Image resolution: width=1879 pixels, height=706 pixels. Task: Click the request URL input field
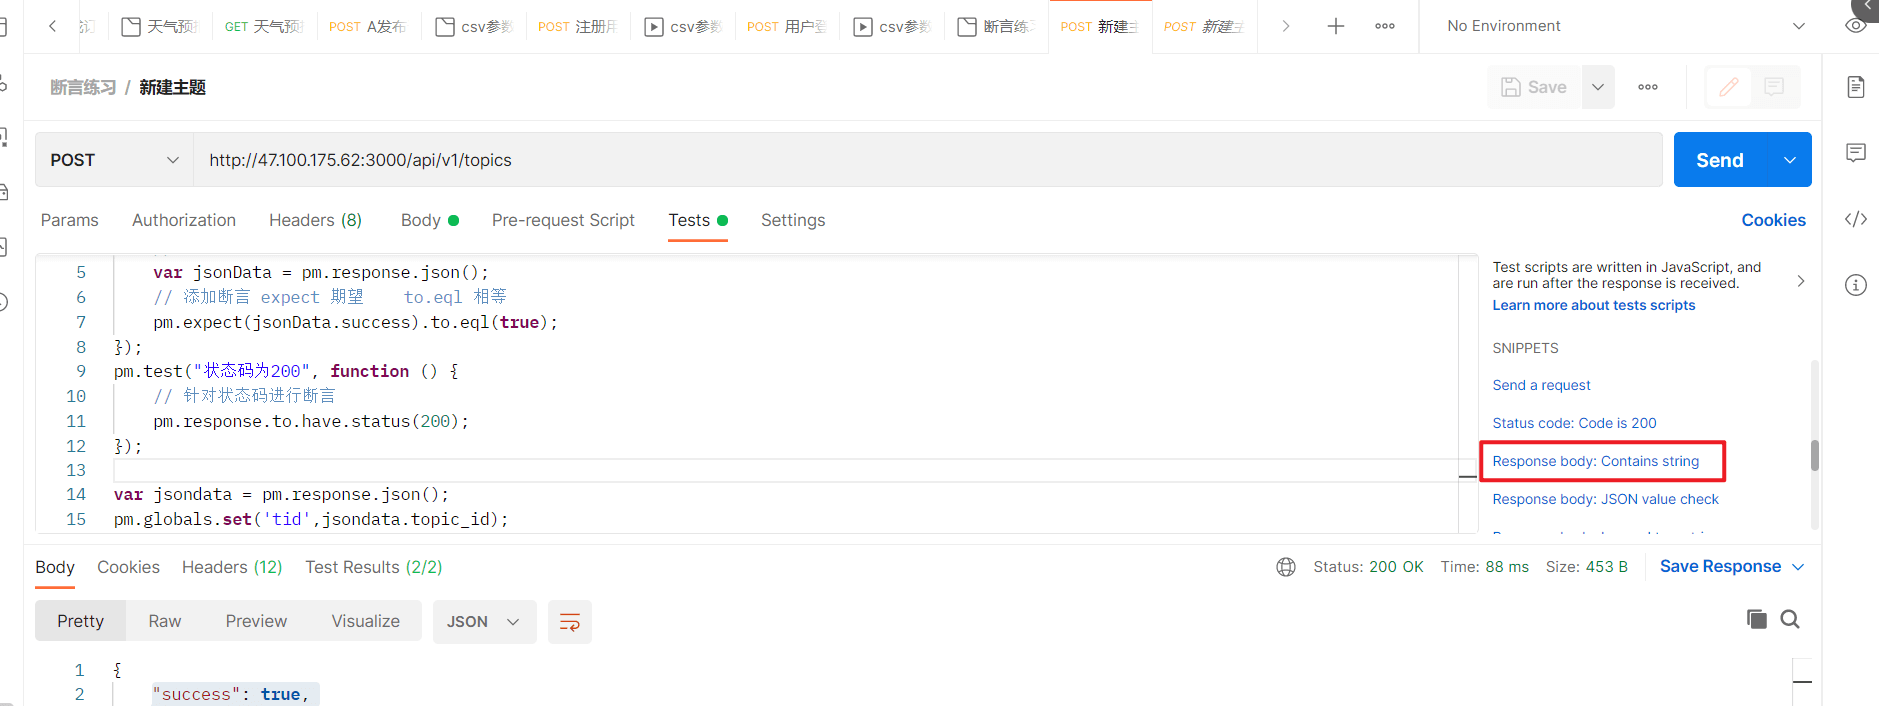coord(928,160)
